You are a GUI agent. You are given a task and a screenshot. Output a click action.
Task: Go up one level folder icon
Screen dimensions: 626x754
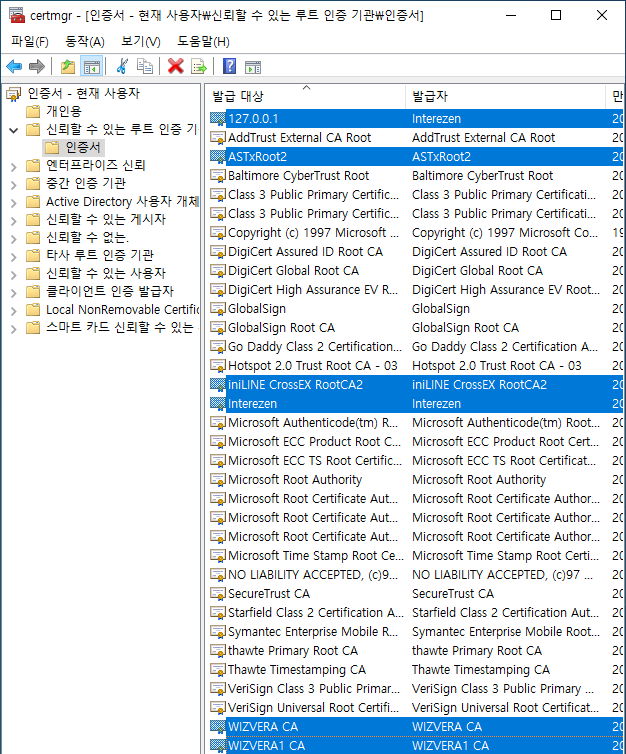(x=68, y=66)
